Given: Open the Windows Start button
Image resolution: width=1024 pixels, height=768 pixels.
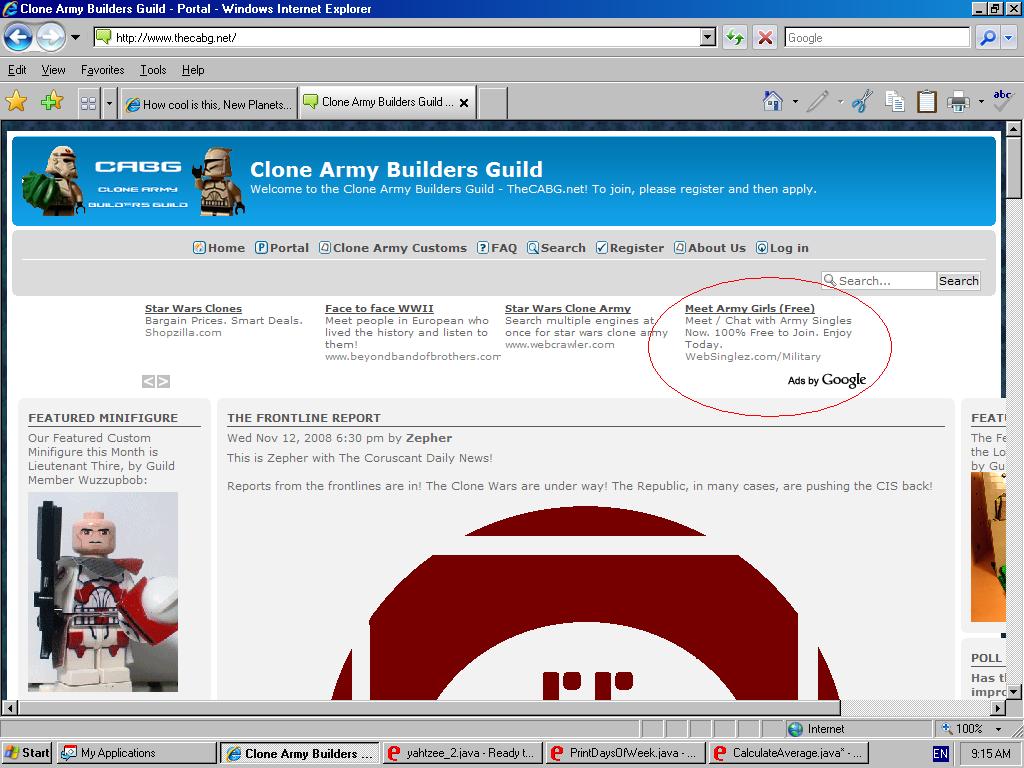Looking at the screenshot, I should point(27,753).
